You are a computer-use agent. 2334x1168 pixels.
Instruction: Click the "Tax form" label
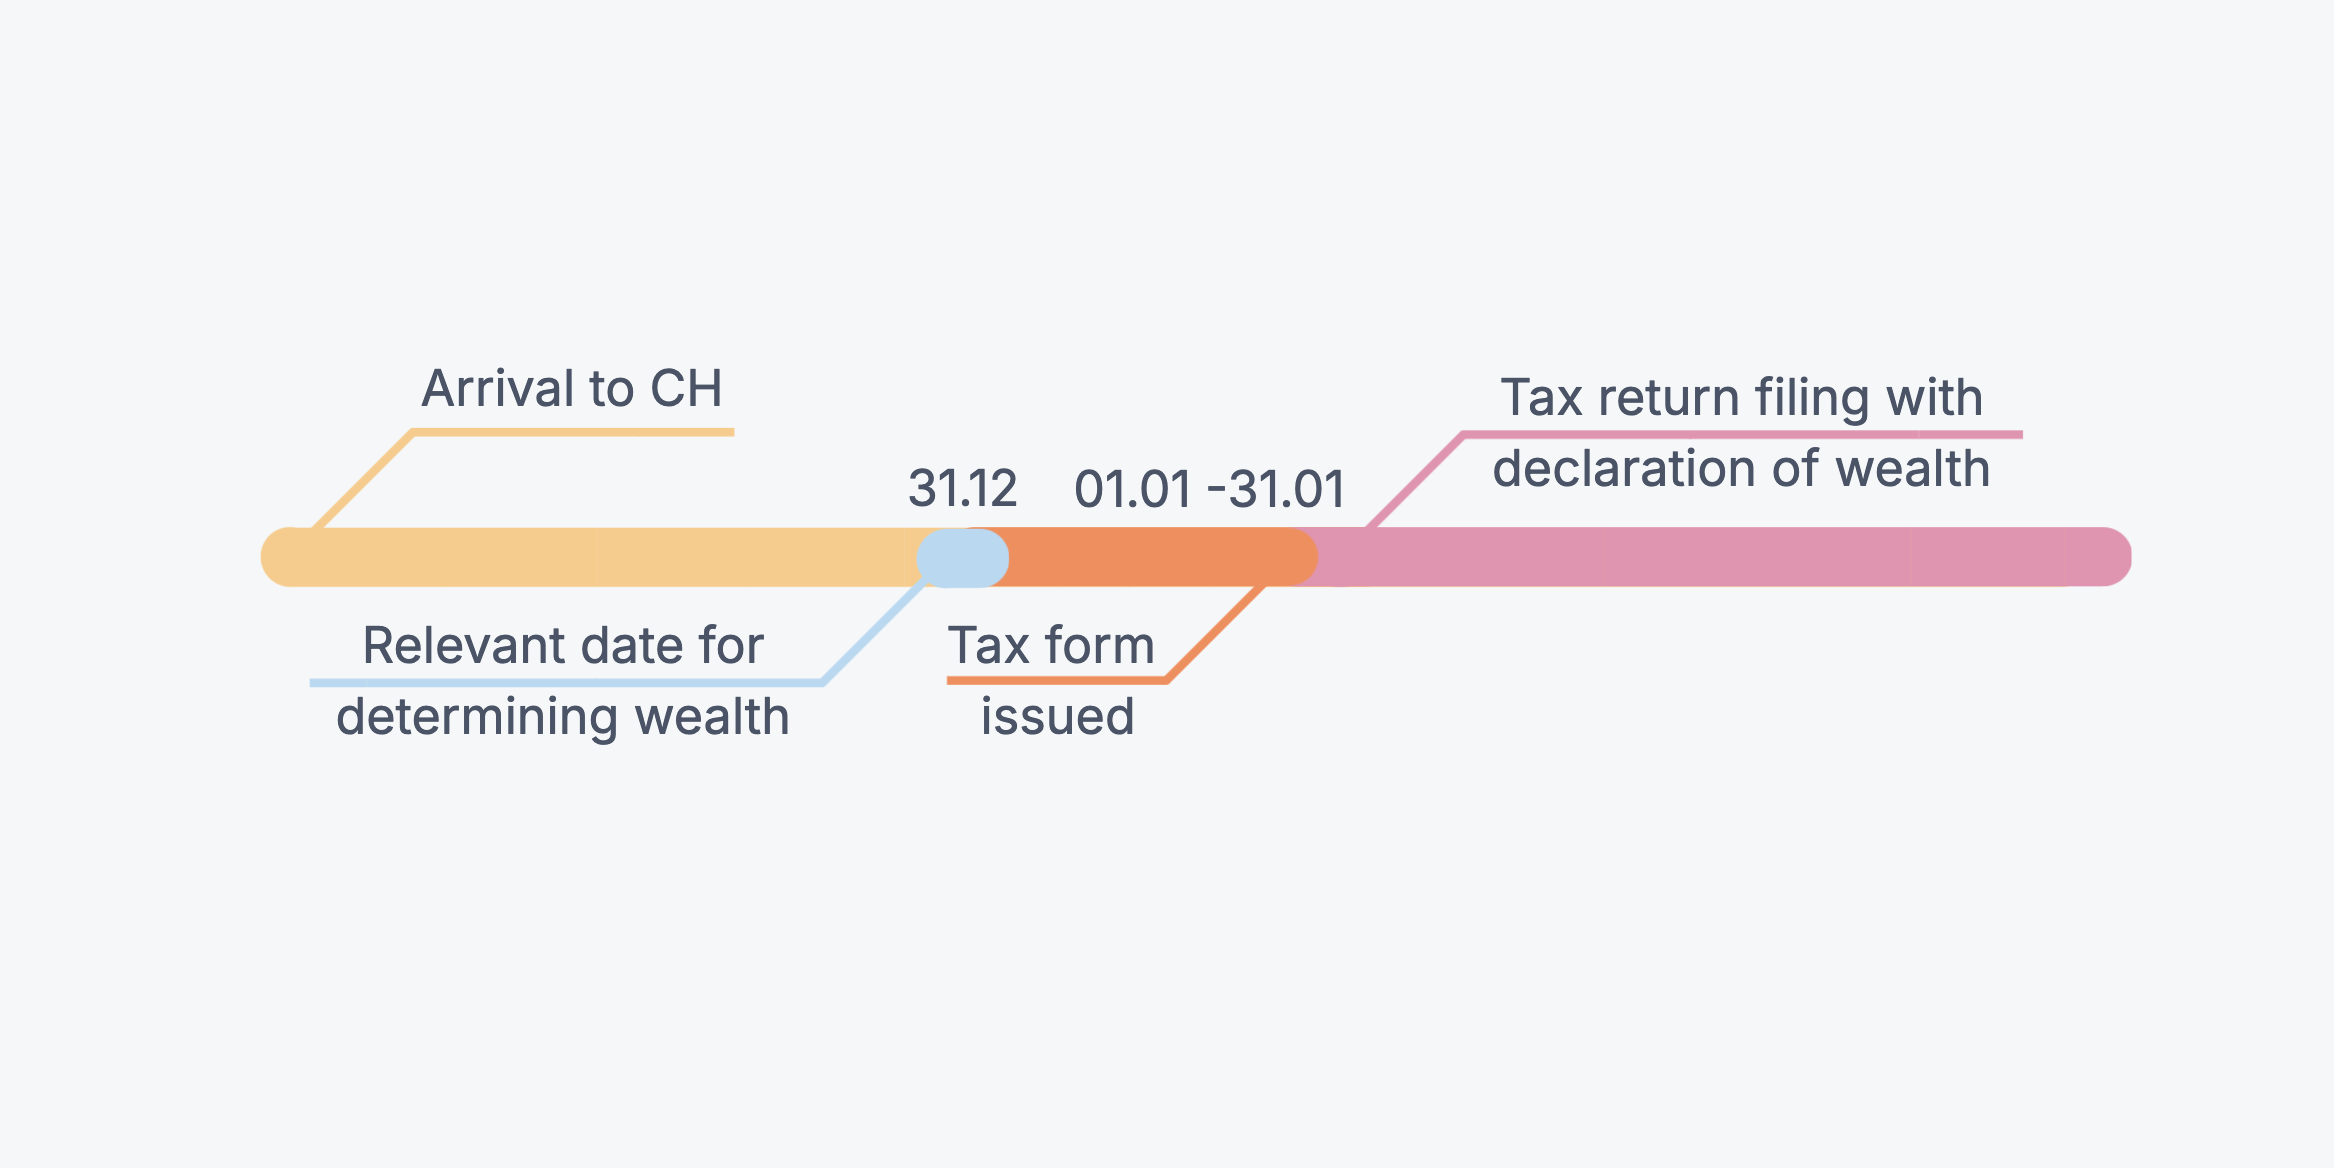[1051, 645]
